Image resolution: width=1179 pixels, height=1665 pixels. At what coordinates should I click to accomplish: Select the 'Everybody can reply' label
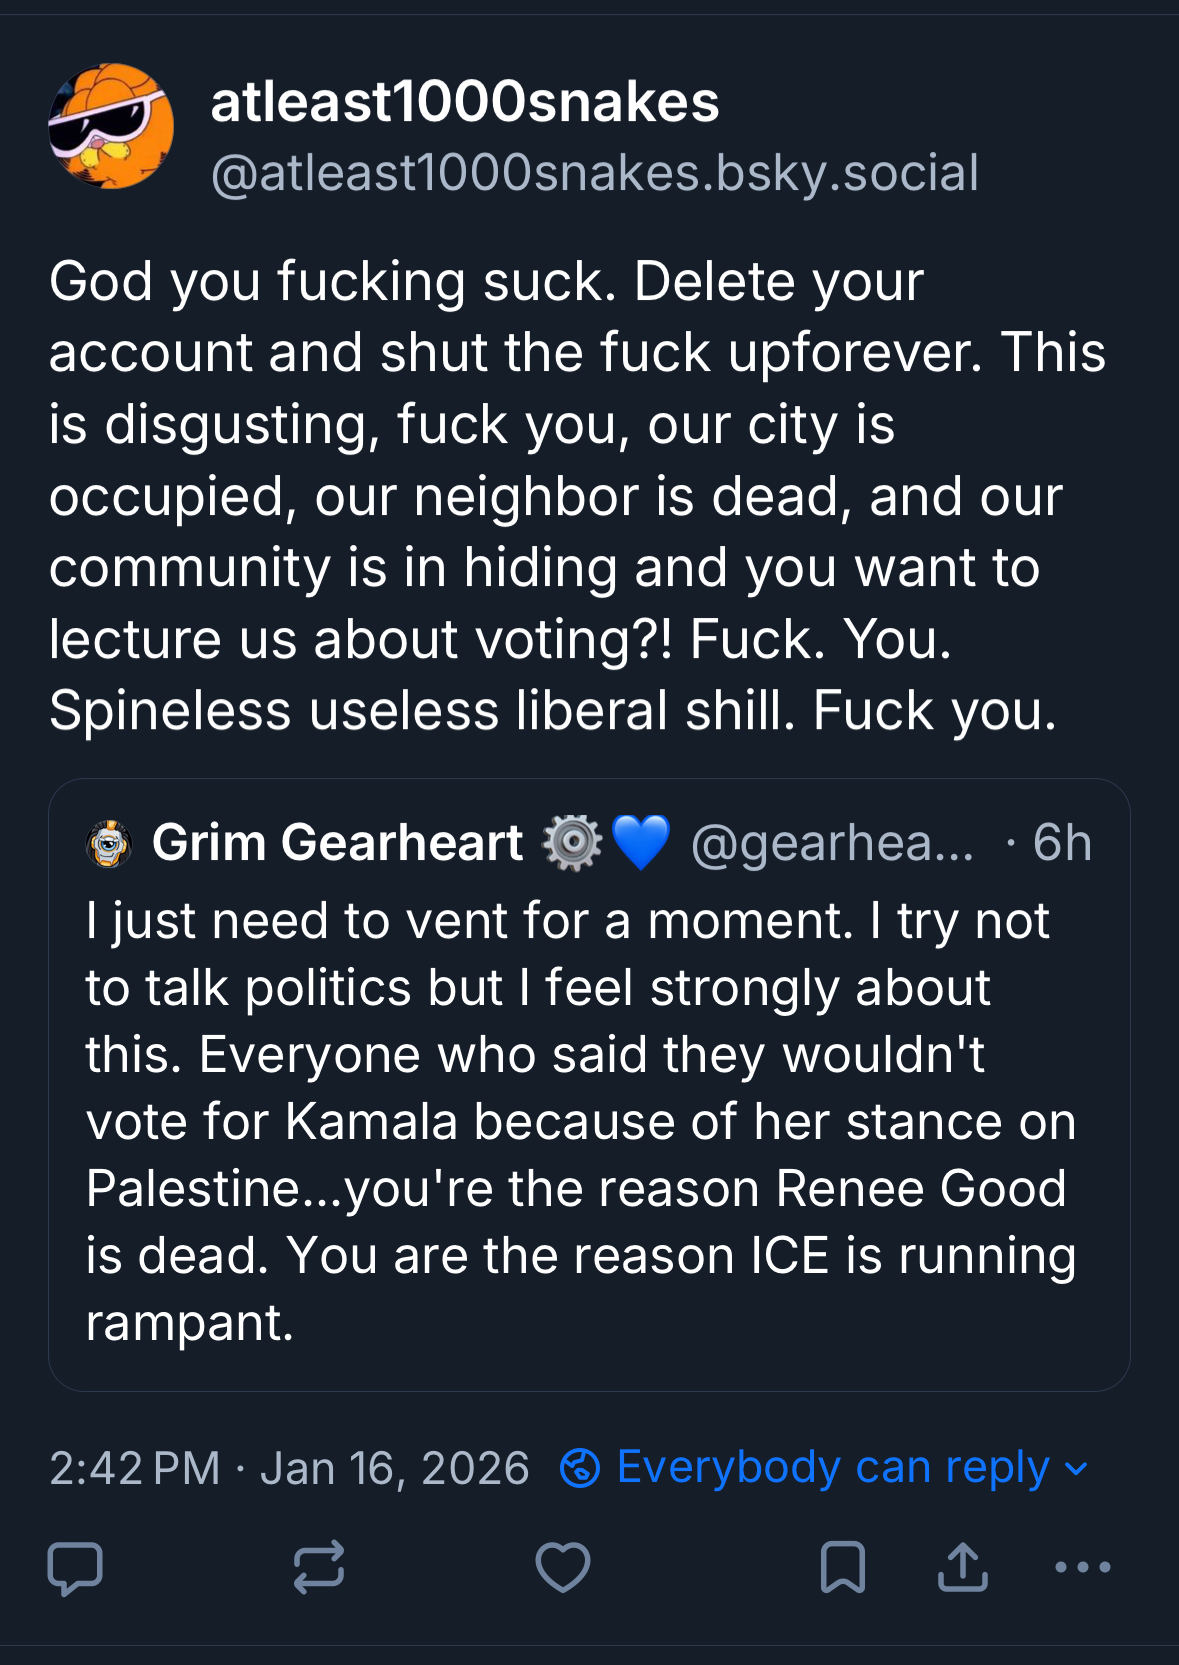[x=833, y=1468]
